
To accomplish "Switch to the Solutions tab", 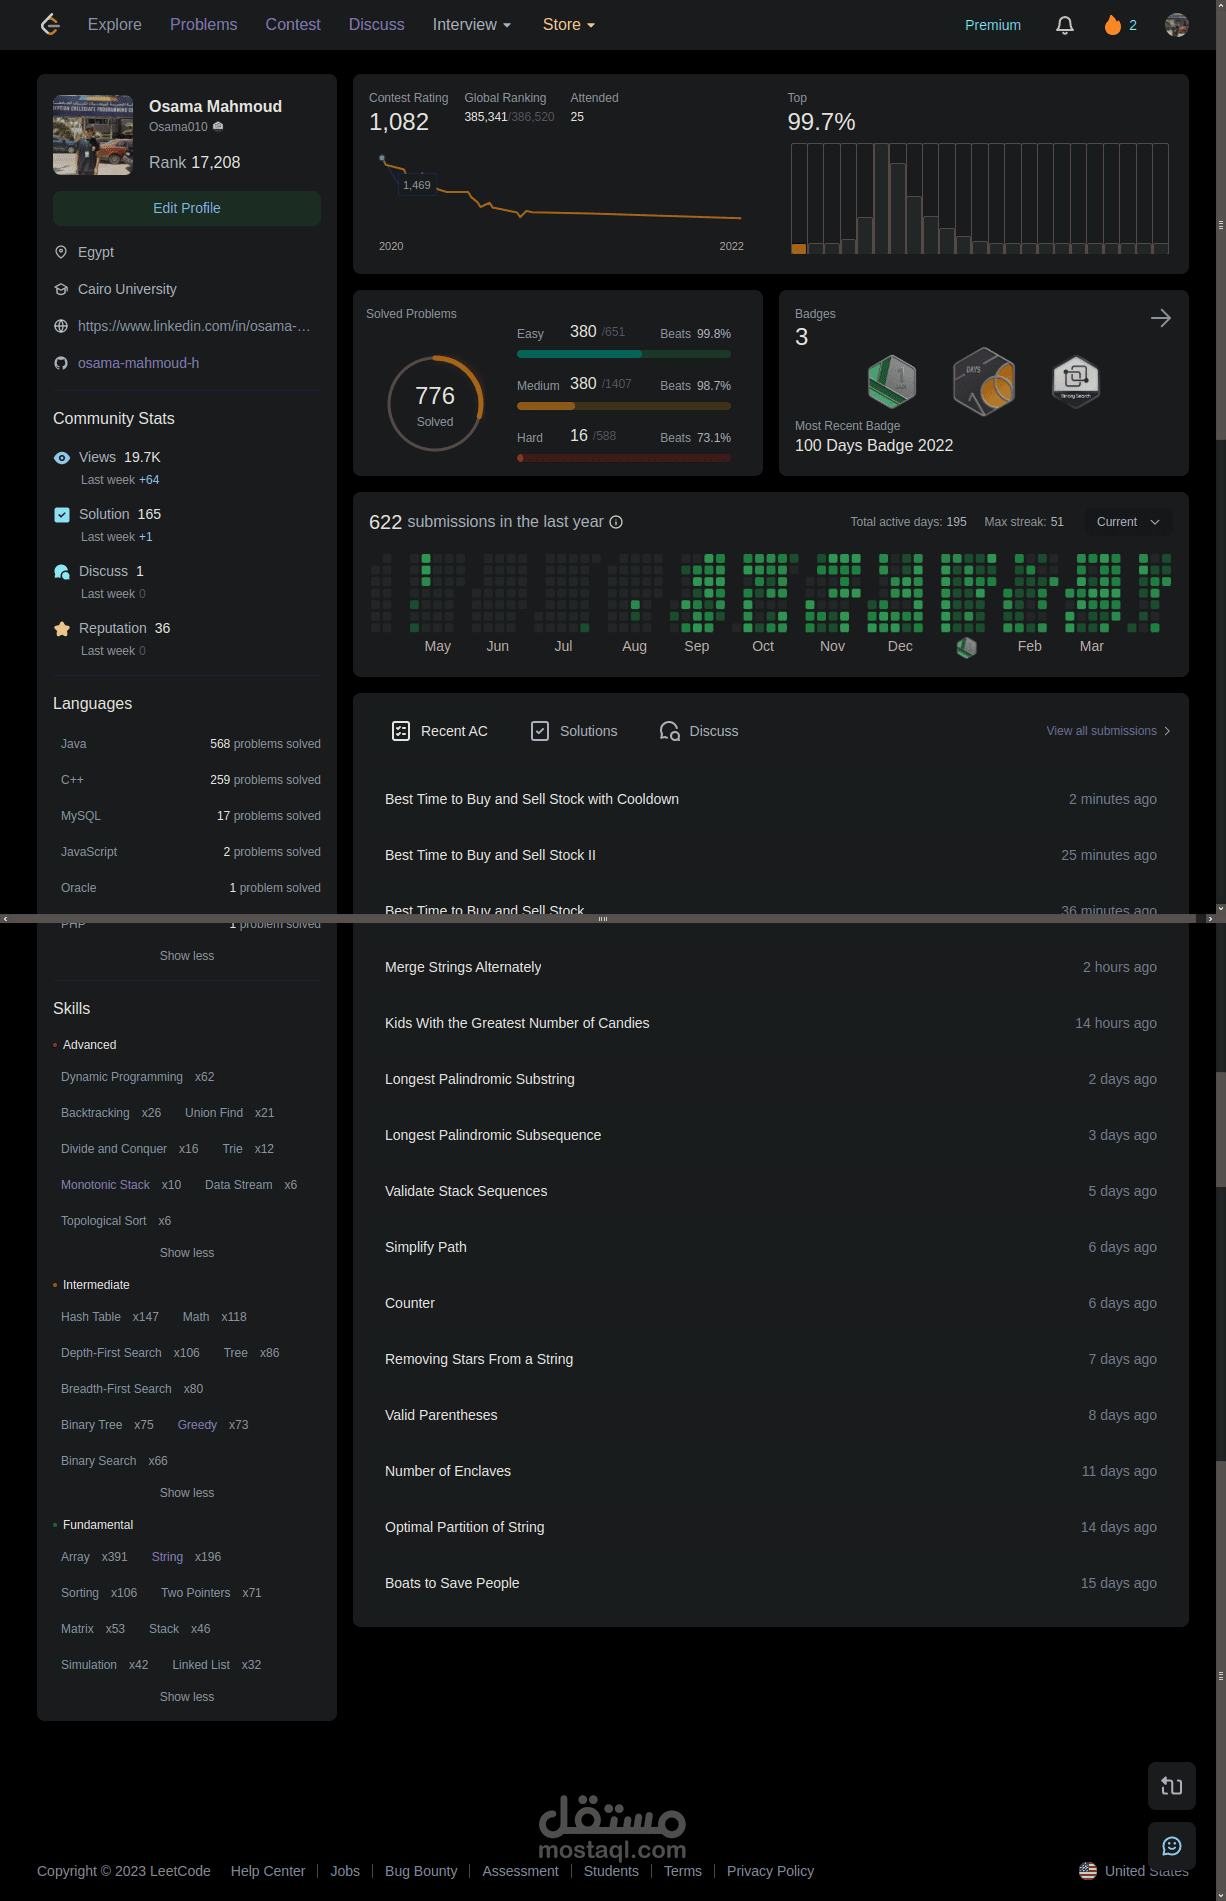I will pyautogui.click(x=574, y=731).
